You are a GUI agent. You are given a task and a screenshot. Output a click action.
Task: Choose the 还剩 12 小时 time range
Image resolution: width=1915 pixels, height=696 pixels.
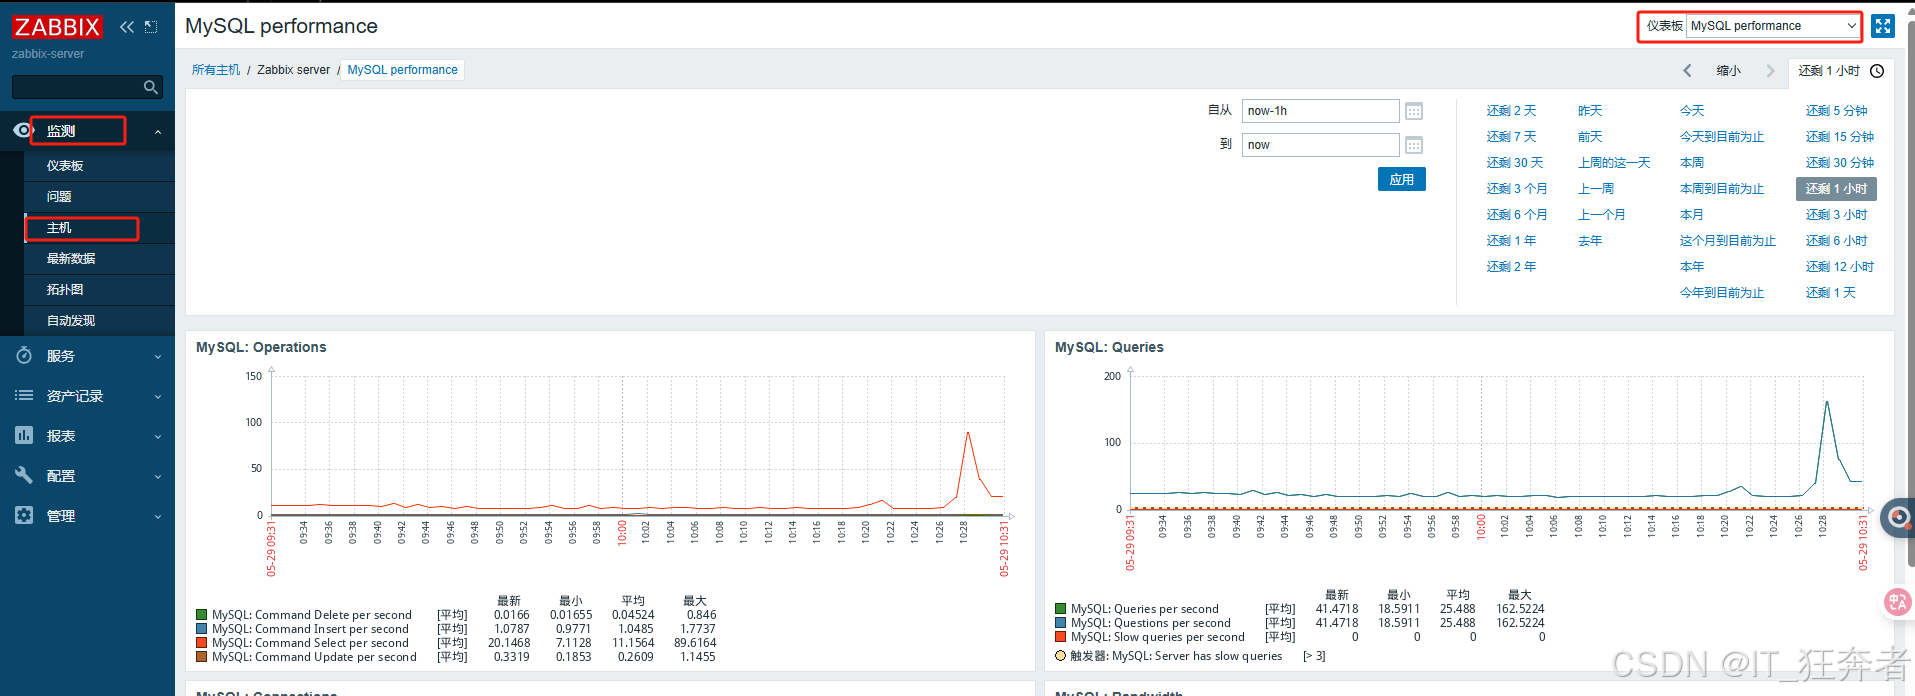pyautogui.click(x=1840, y=267)
